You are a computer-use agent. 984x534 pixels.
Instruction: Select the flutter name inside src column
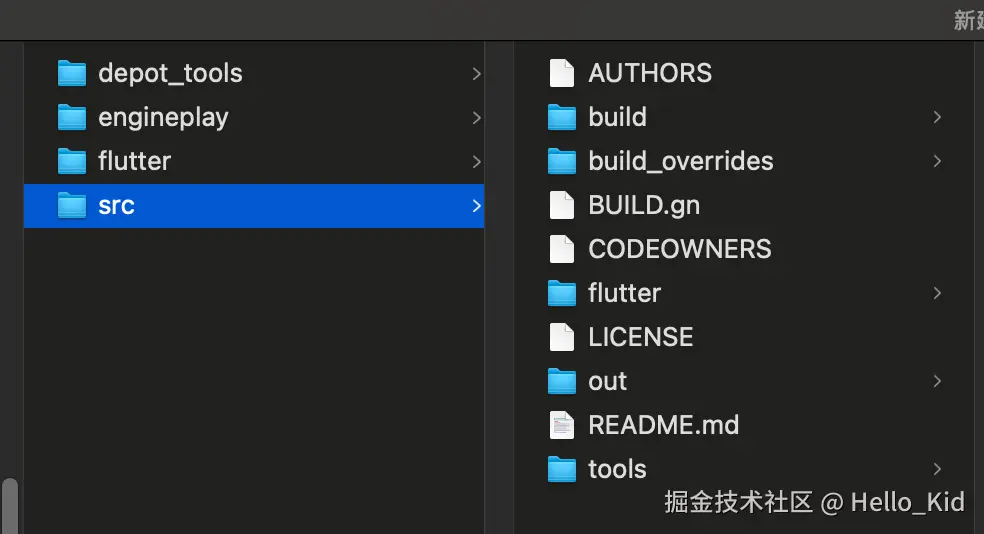pos(624,293)
